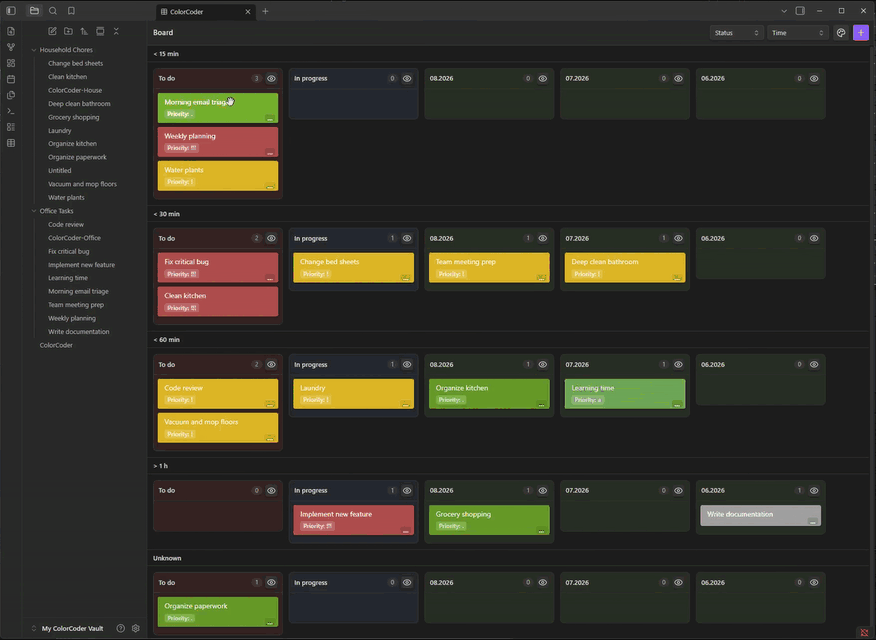Click the auto-reveal current file icon
The height and width of the screenshot is (640, 876).
(x=100, y=31)
